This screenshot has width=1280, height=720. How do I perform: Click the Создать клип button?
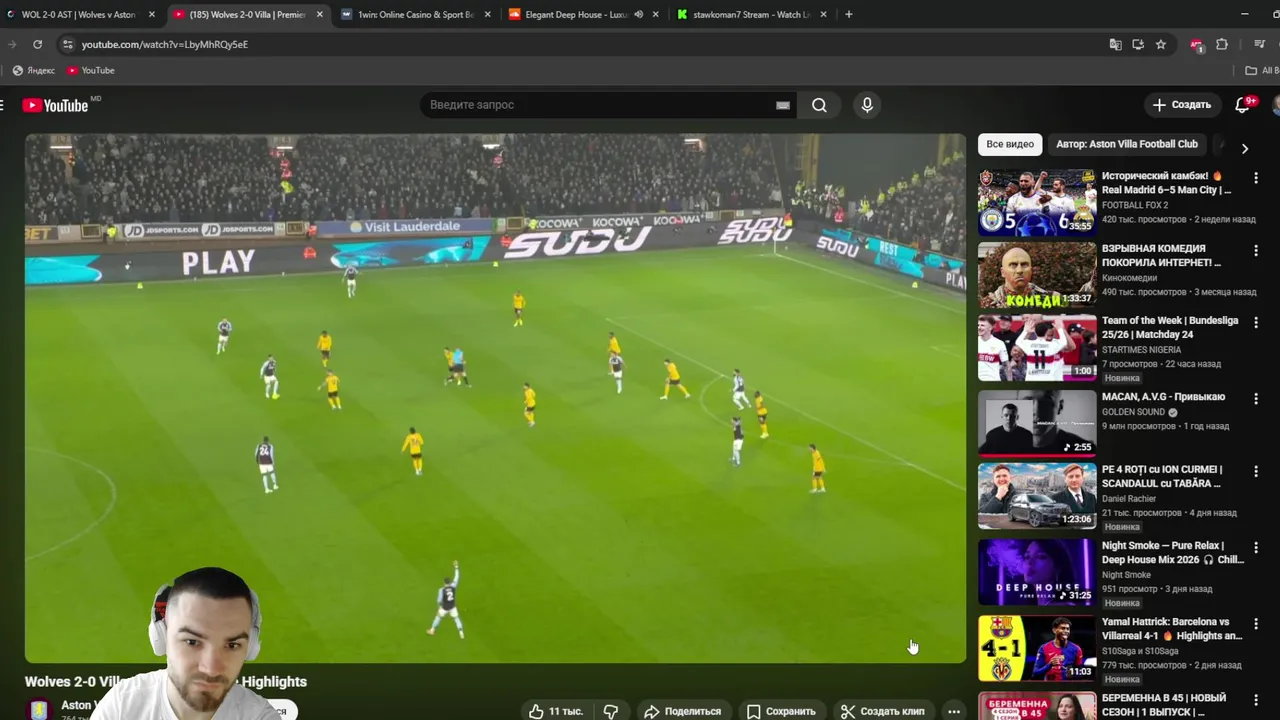pos(883,711)
